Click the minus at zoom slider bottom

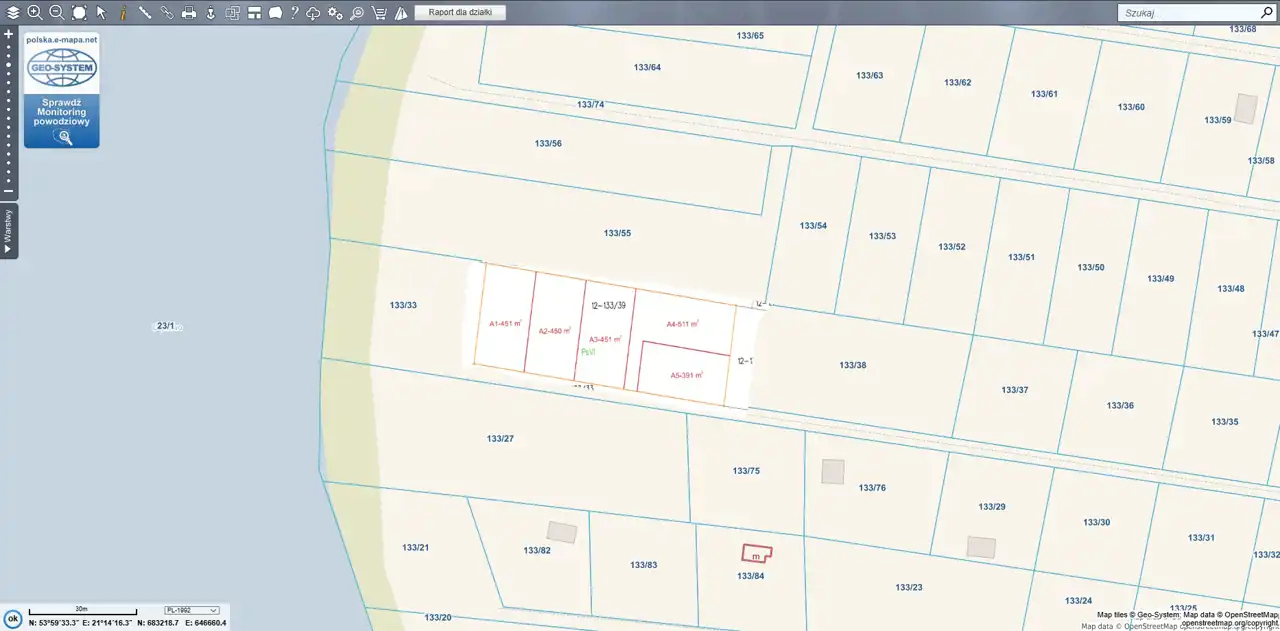[8, 191]
